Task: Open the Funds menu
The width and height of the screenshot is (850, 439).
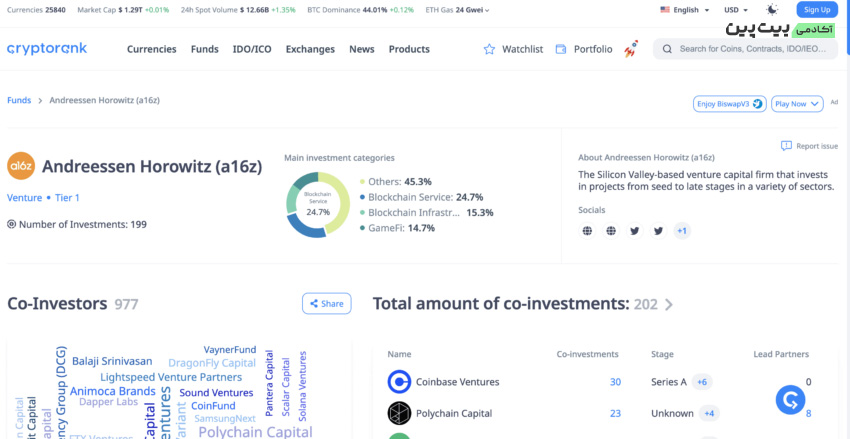Action: click(204, 49)
